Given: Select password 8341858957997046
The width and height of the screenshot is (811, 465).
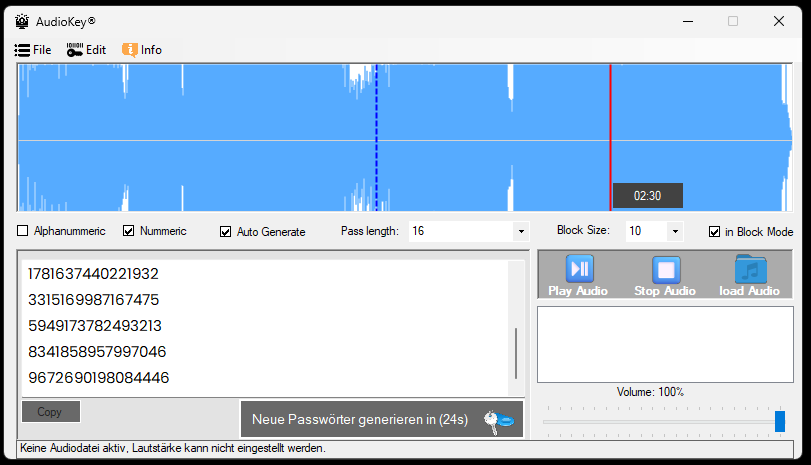Looking at the screenshot, I should 97,352.
